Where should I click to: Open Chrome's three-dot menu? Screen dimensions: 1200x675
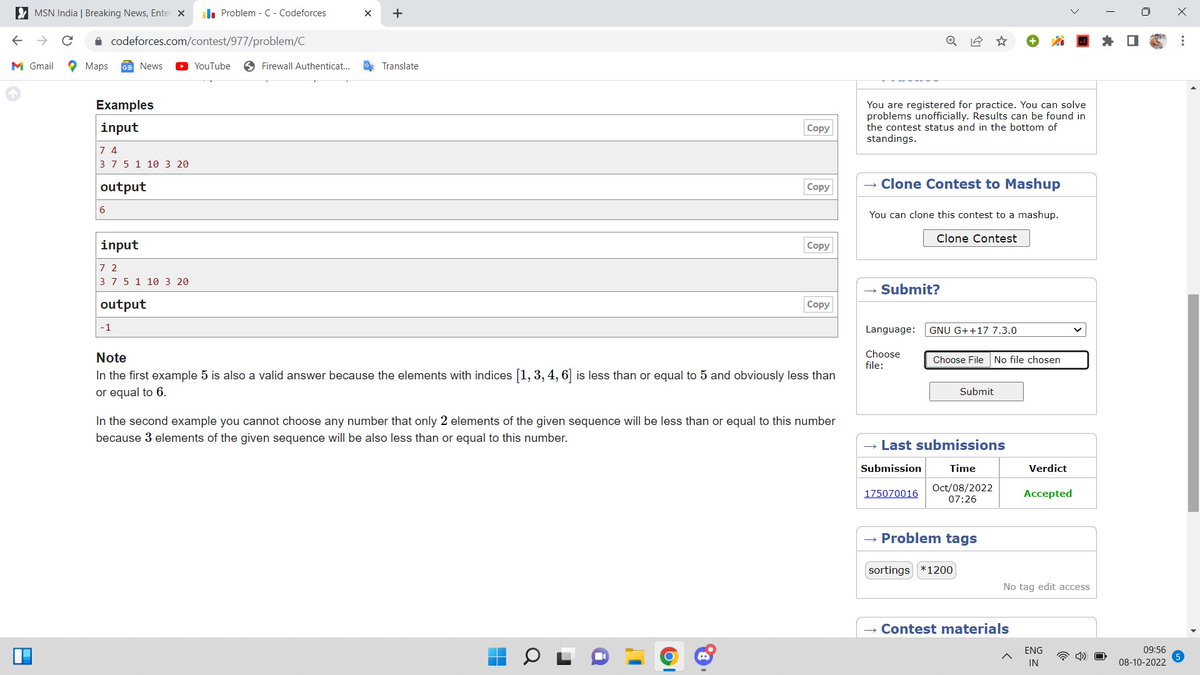(1183, 41)
